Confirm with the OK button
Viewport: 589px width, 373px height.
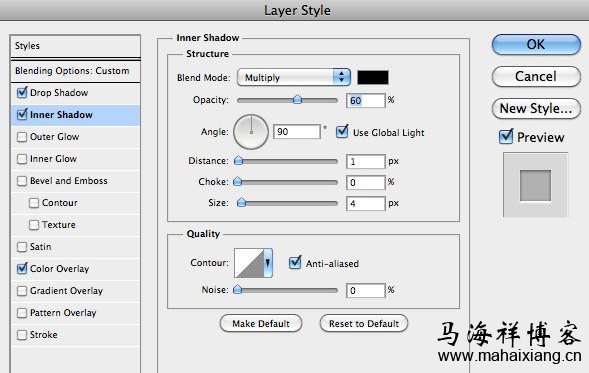(x=536, y=44)
